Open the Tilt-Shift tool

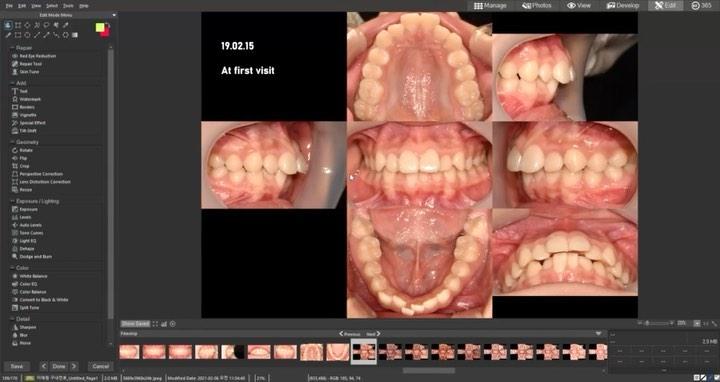point(24,130)
